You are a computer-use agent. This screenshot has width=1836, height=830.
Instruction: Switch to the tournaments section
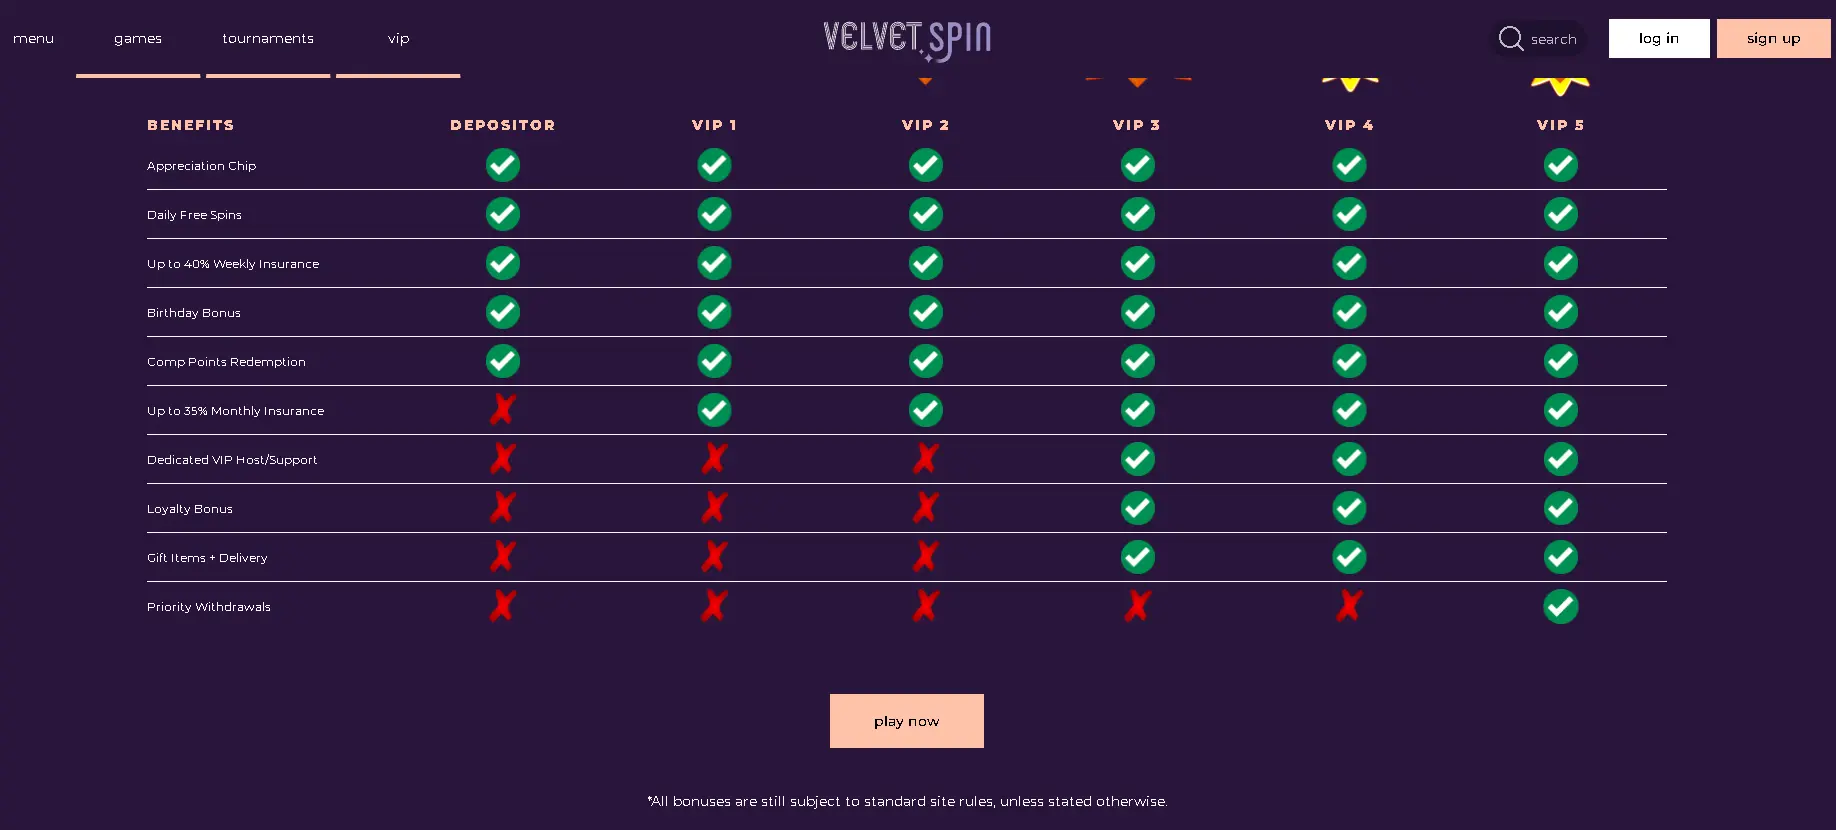tap(267, 38)
